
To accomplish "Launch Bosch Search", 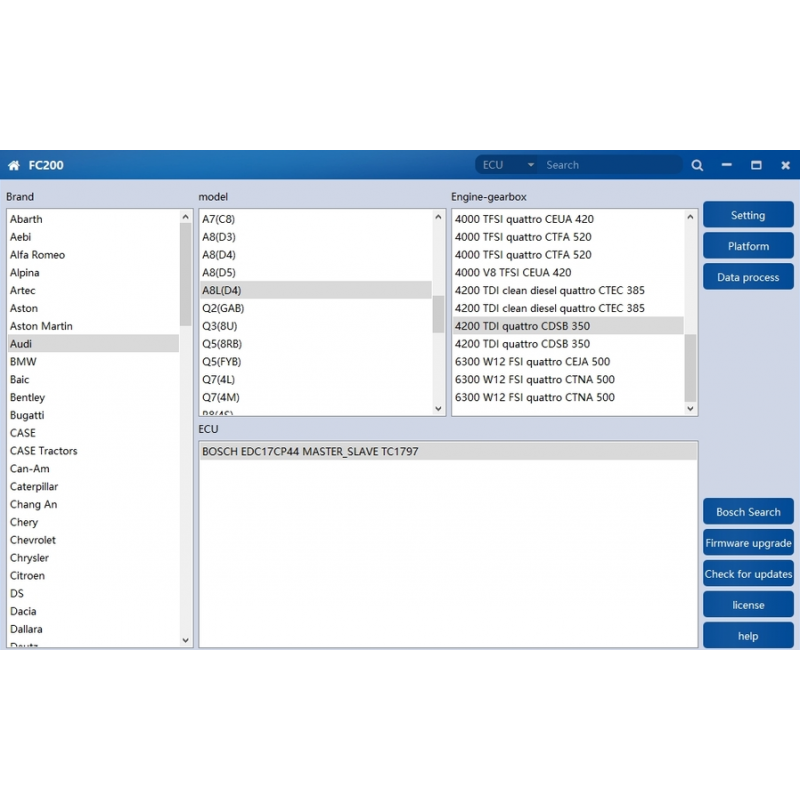I will pos(748,512).
